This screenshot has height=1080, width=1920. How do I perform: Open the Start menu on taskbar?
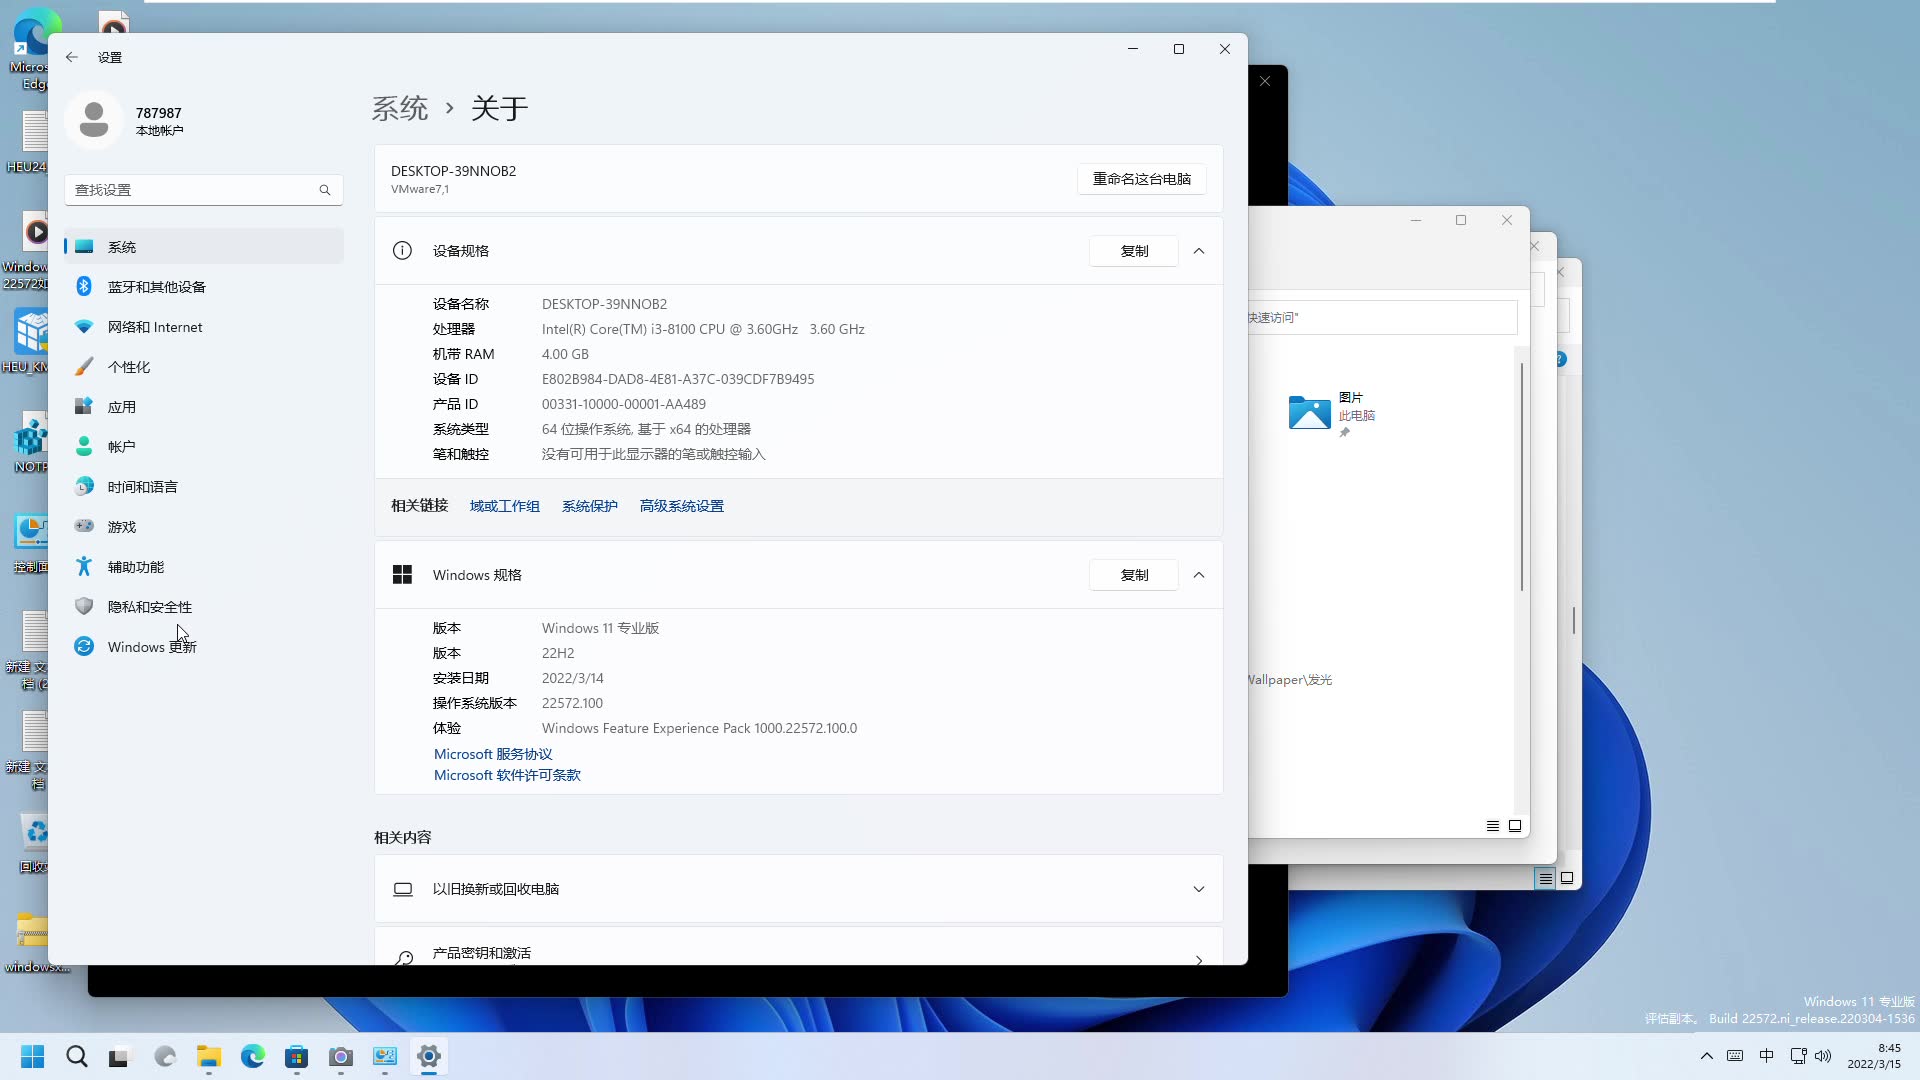pyautogui.click(x=33, y=1057)
